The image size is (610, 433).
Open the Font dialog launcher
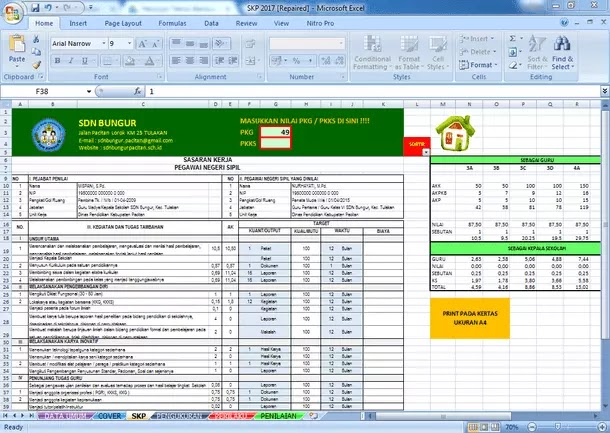click(x=159, y=77)
